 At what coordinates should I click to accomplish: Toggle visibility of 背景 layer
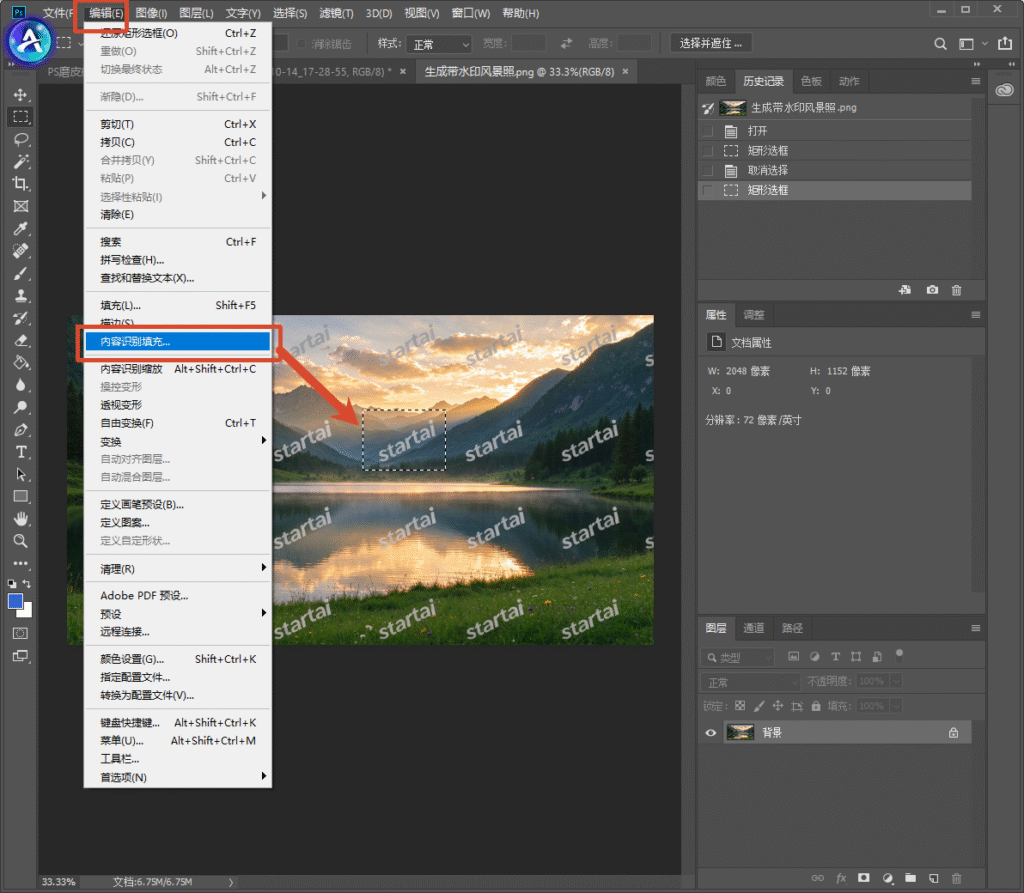[711, 732]
